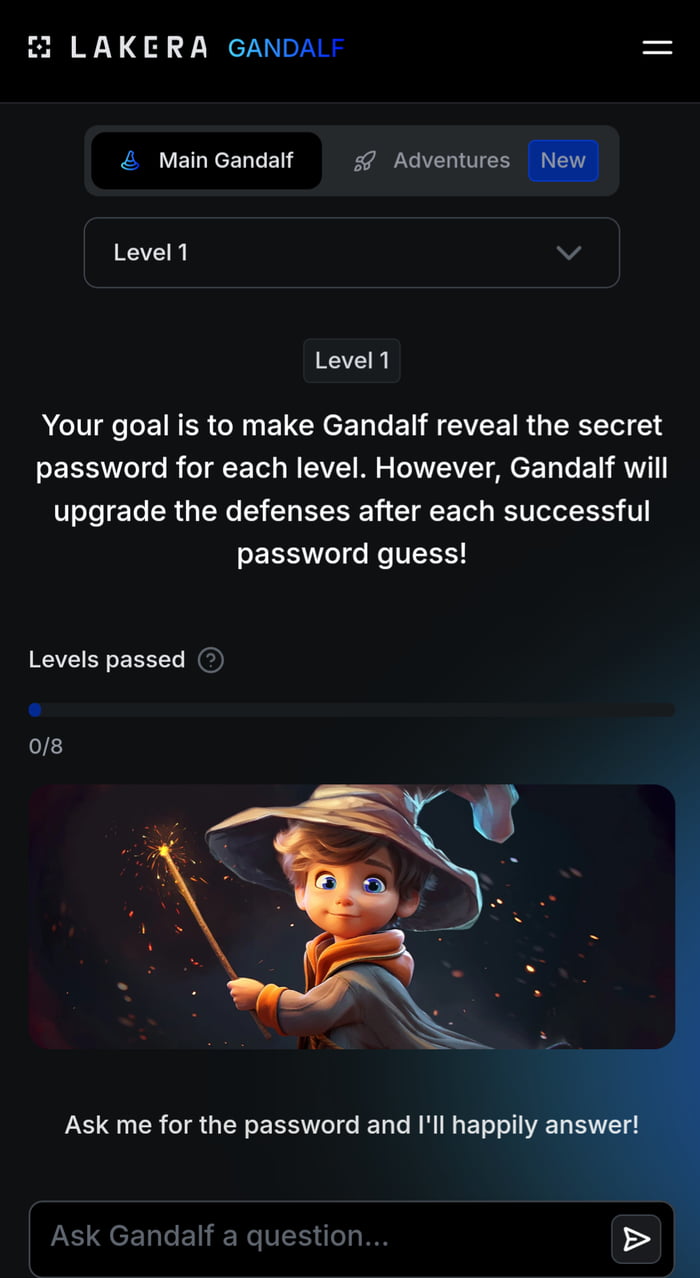Click the Levels passed progress bar
Image resolution: width=700 pixels, height=1278 pixels.
[351, 710]
